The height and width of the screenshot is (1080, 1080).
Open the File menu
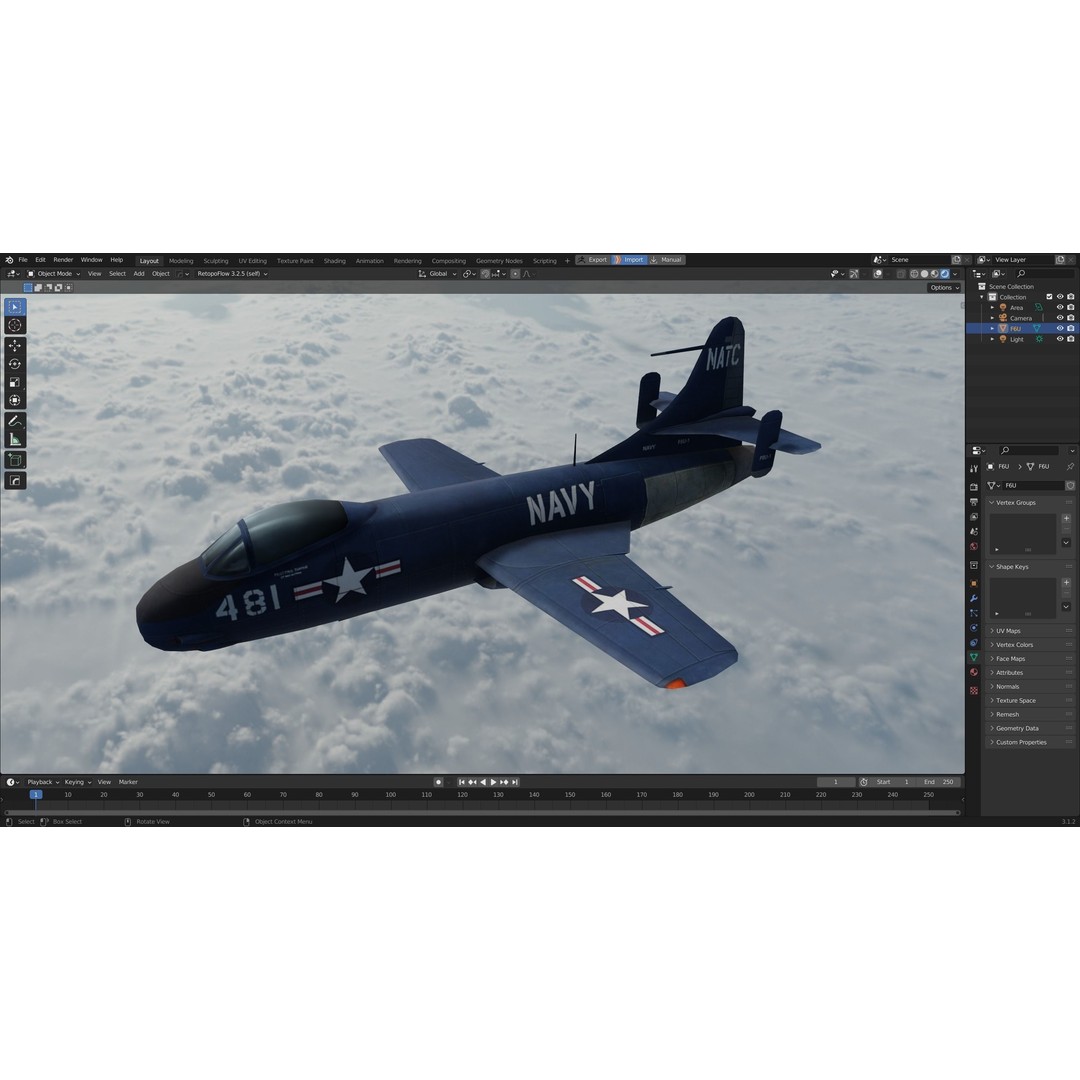[x=23, y=260]
